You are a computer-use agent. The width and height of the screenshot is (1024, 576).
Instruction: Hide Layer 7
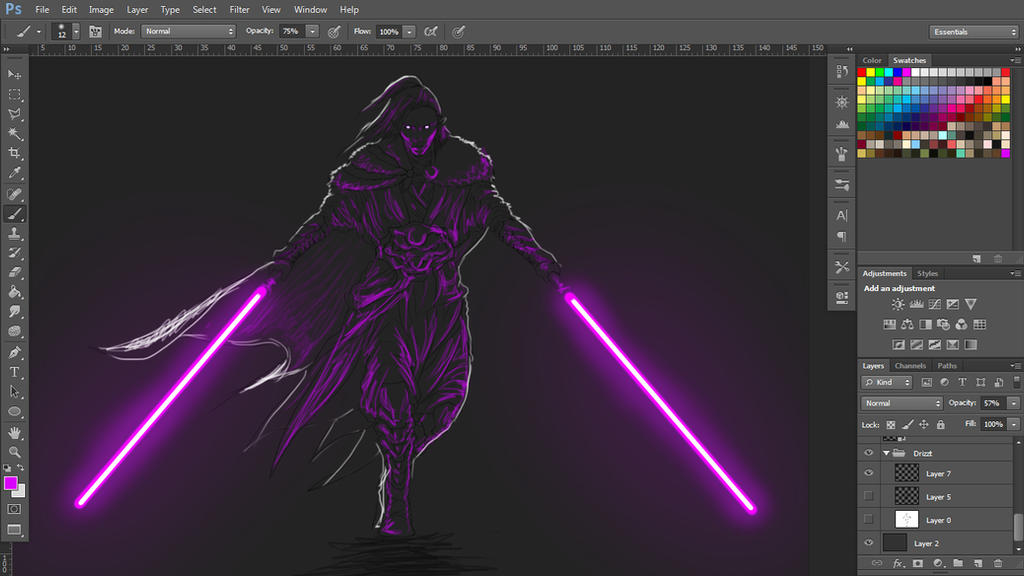(869, 473)
